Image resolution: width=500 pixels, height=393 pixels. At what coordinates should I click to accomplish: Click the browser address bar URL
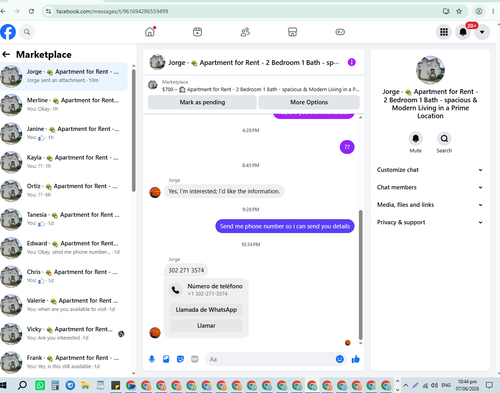tap(112, 11)
